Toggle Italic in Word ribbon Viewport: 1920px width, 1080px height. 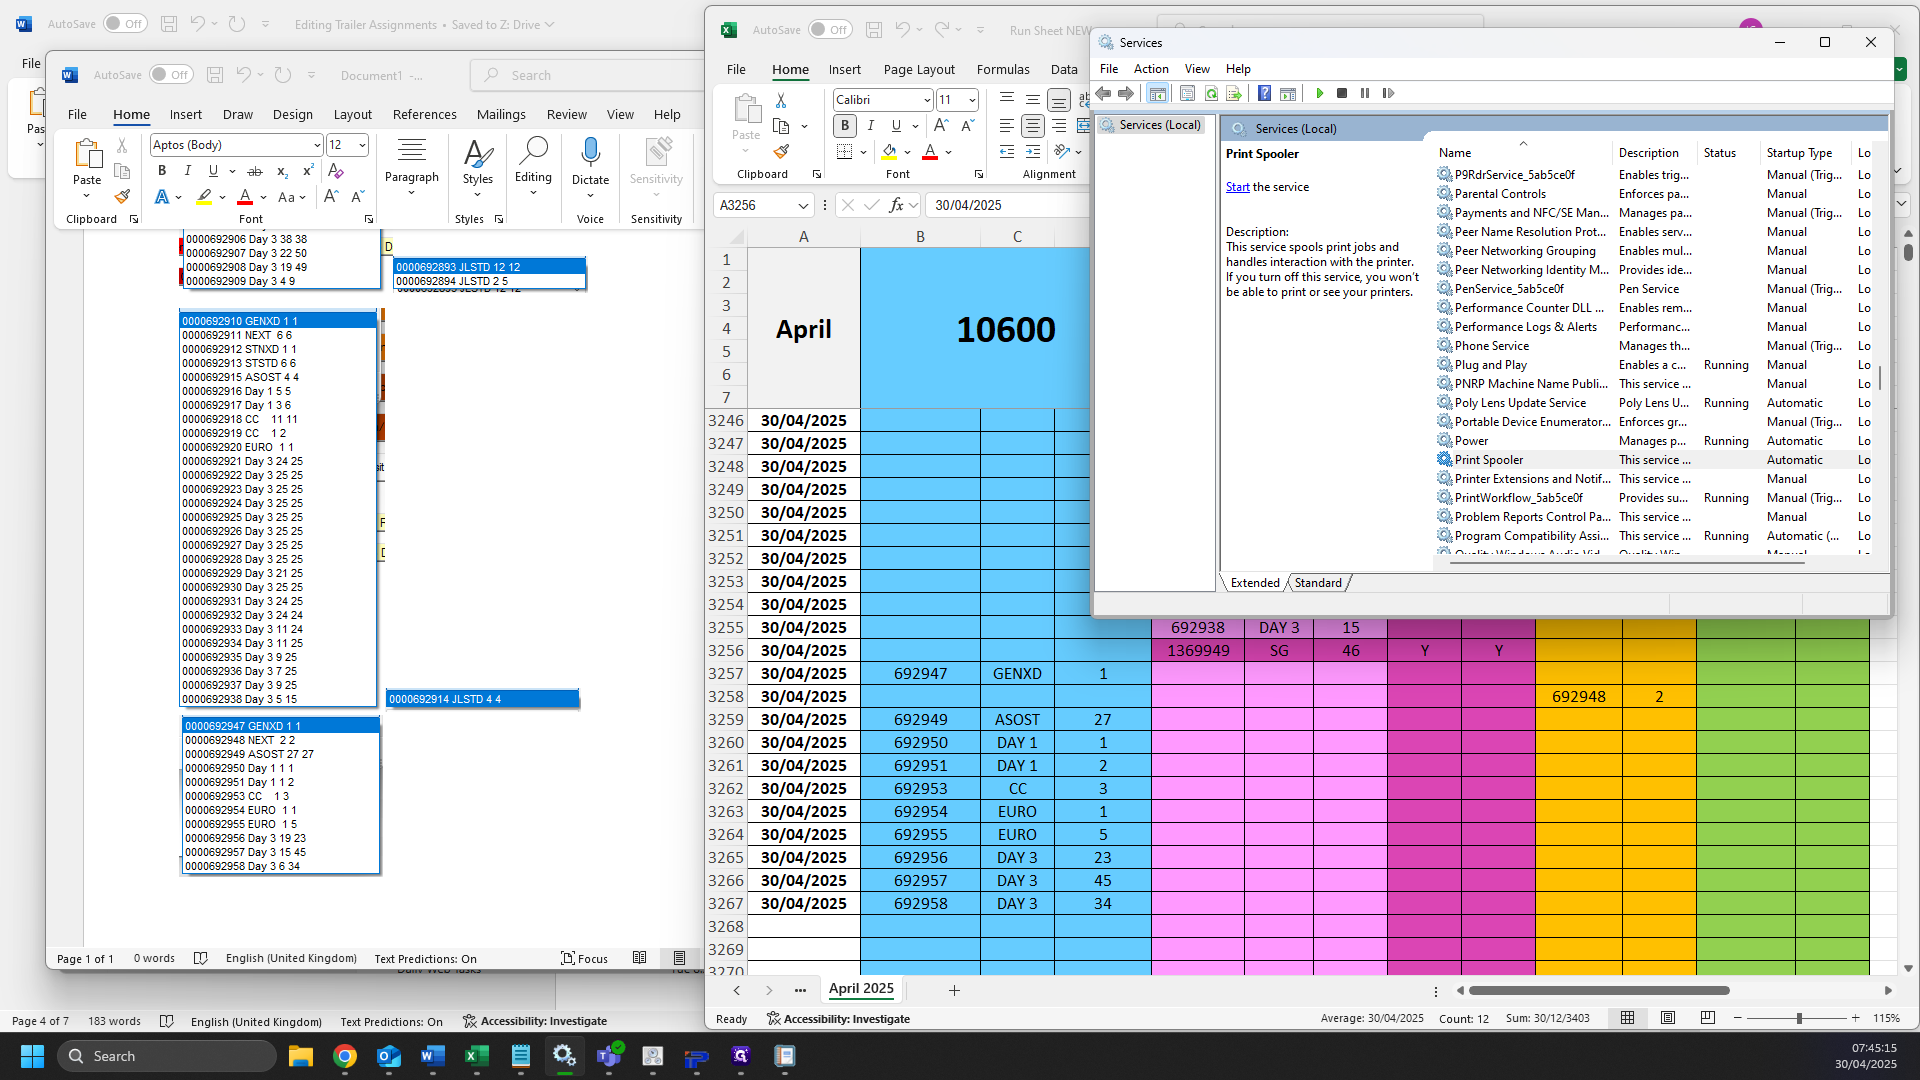click(x=187, y=171)
